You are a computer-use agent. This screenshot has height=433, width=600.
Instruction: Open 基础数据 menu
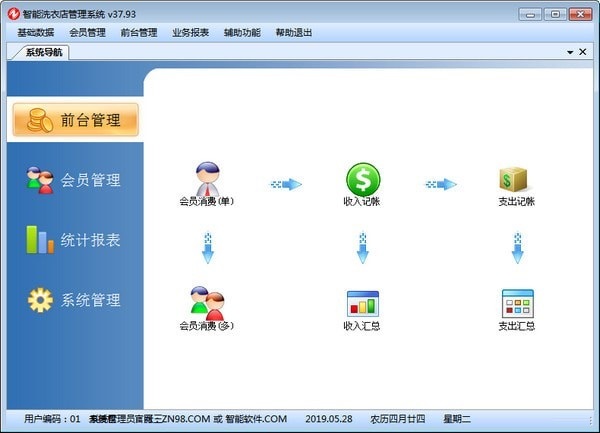point(35,32)
